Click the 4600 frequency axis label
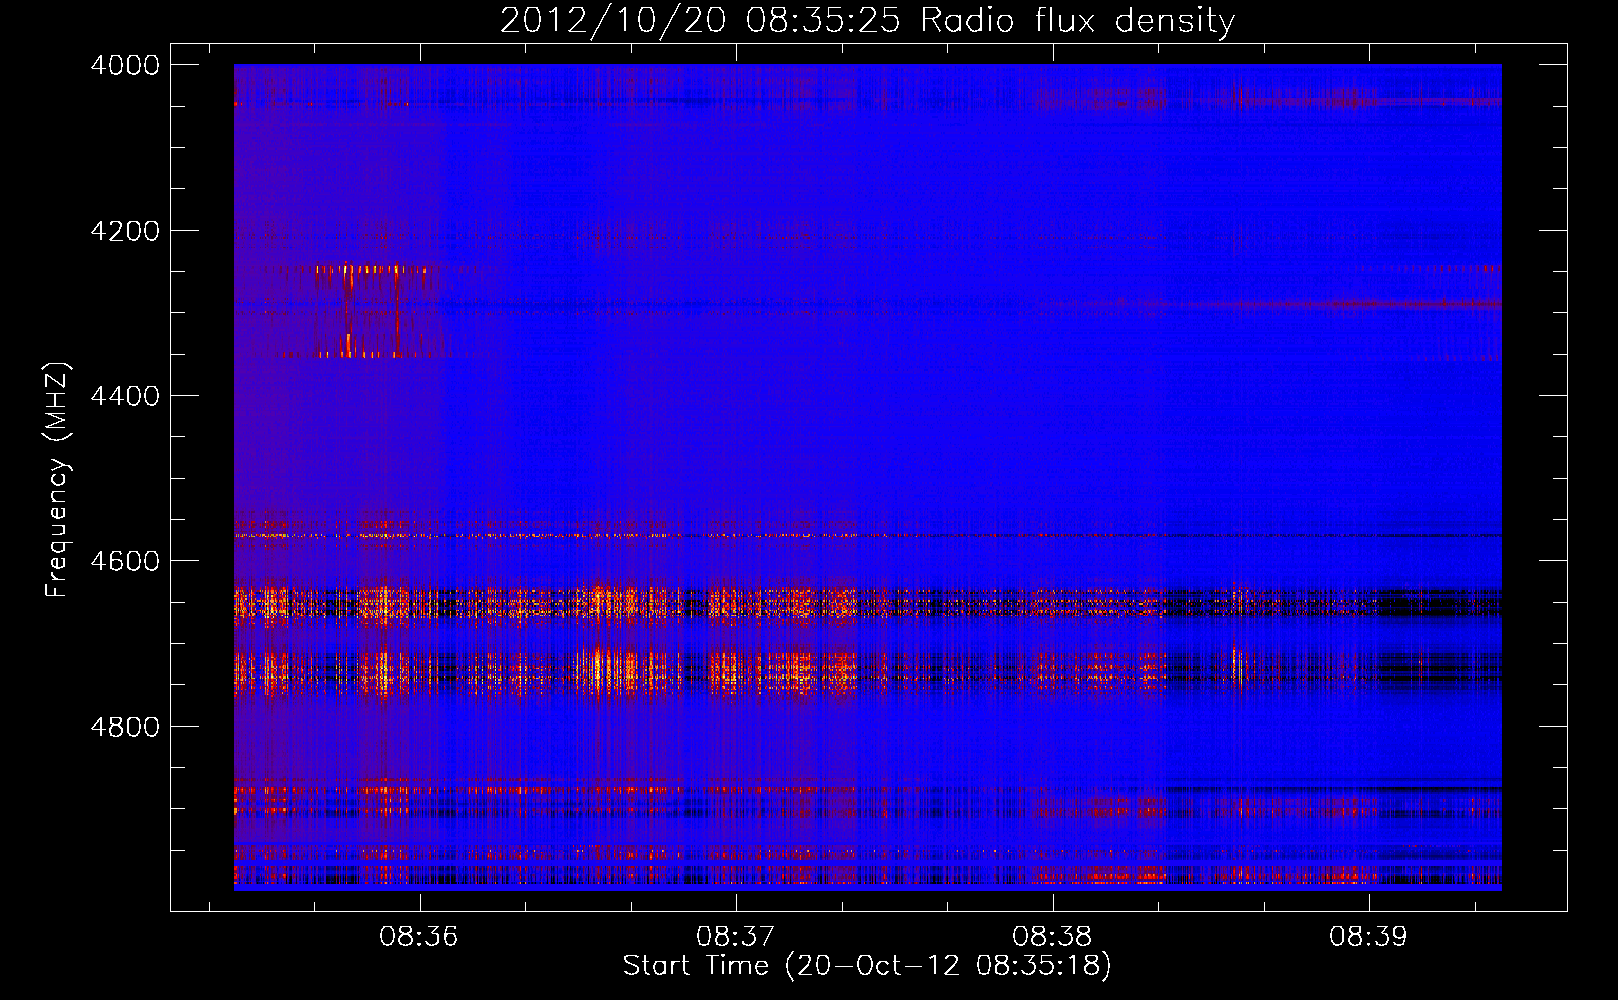The height and width of the screenshot is (1000, 1618). (x=125, y=561)
